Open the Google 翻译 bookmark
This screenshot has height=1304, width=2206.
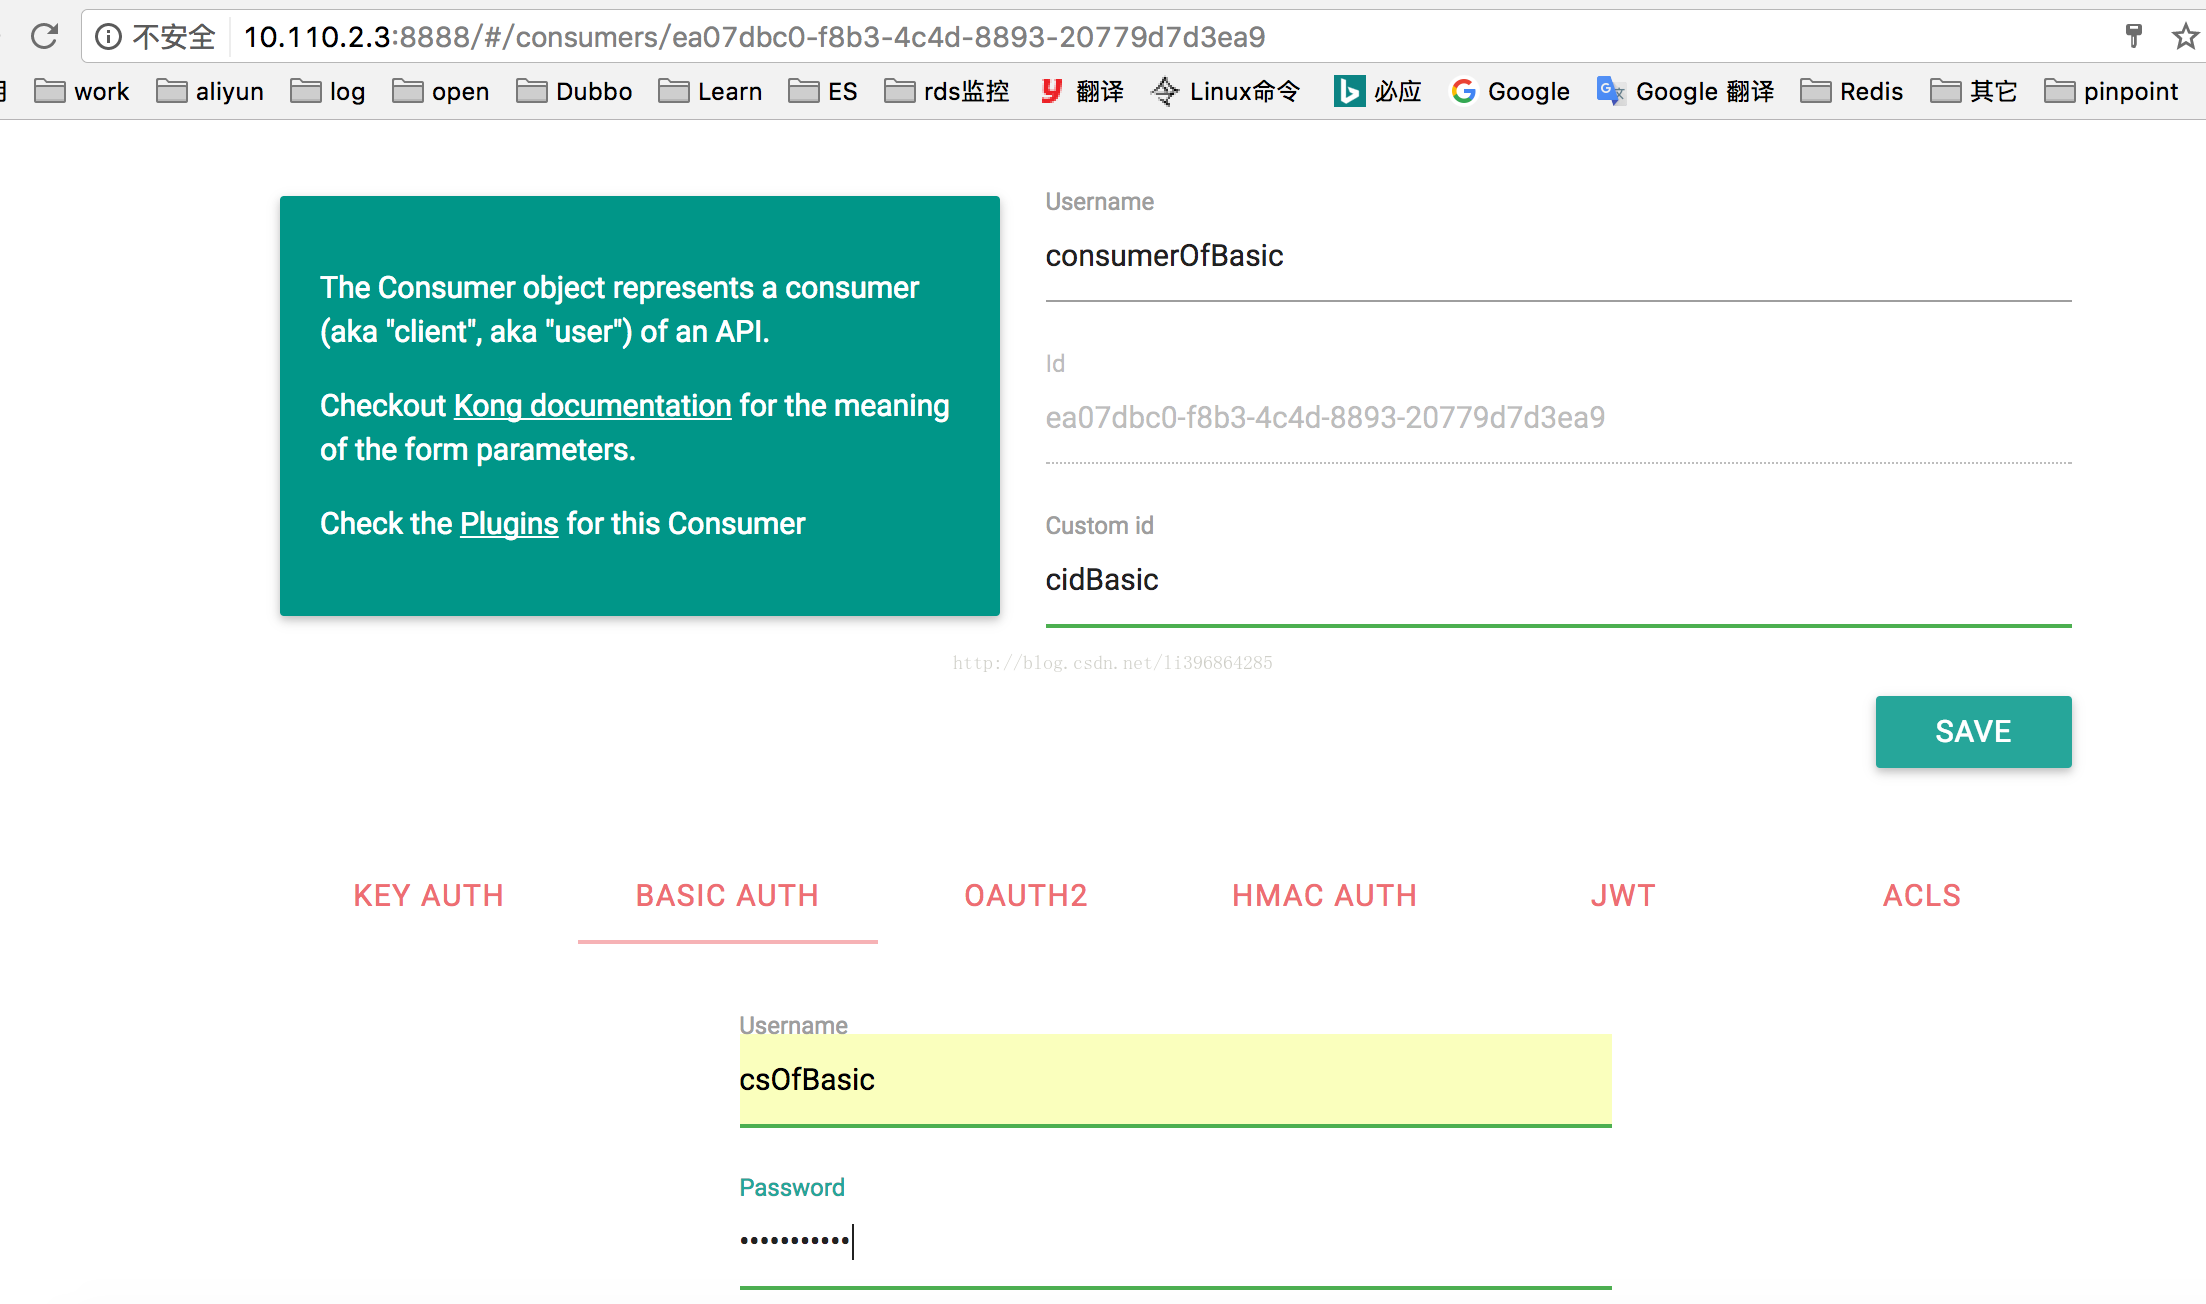(x=1686, y=91)
